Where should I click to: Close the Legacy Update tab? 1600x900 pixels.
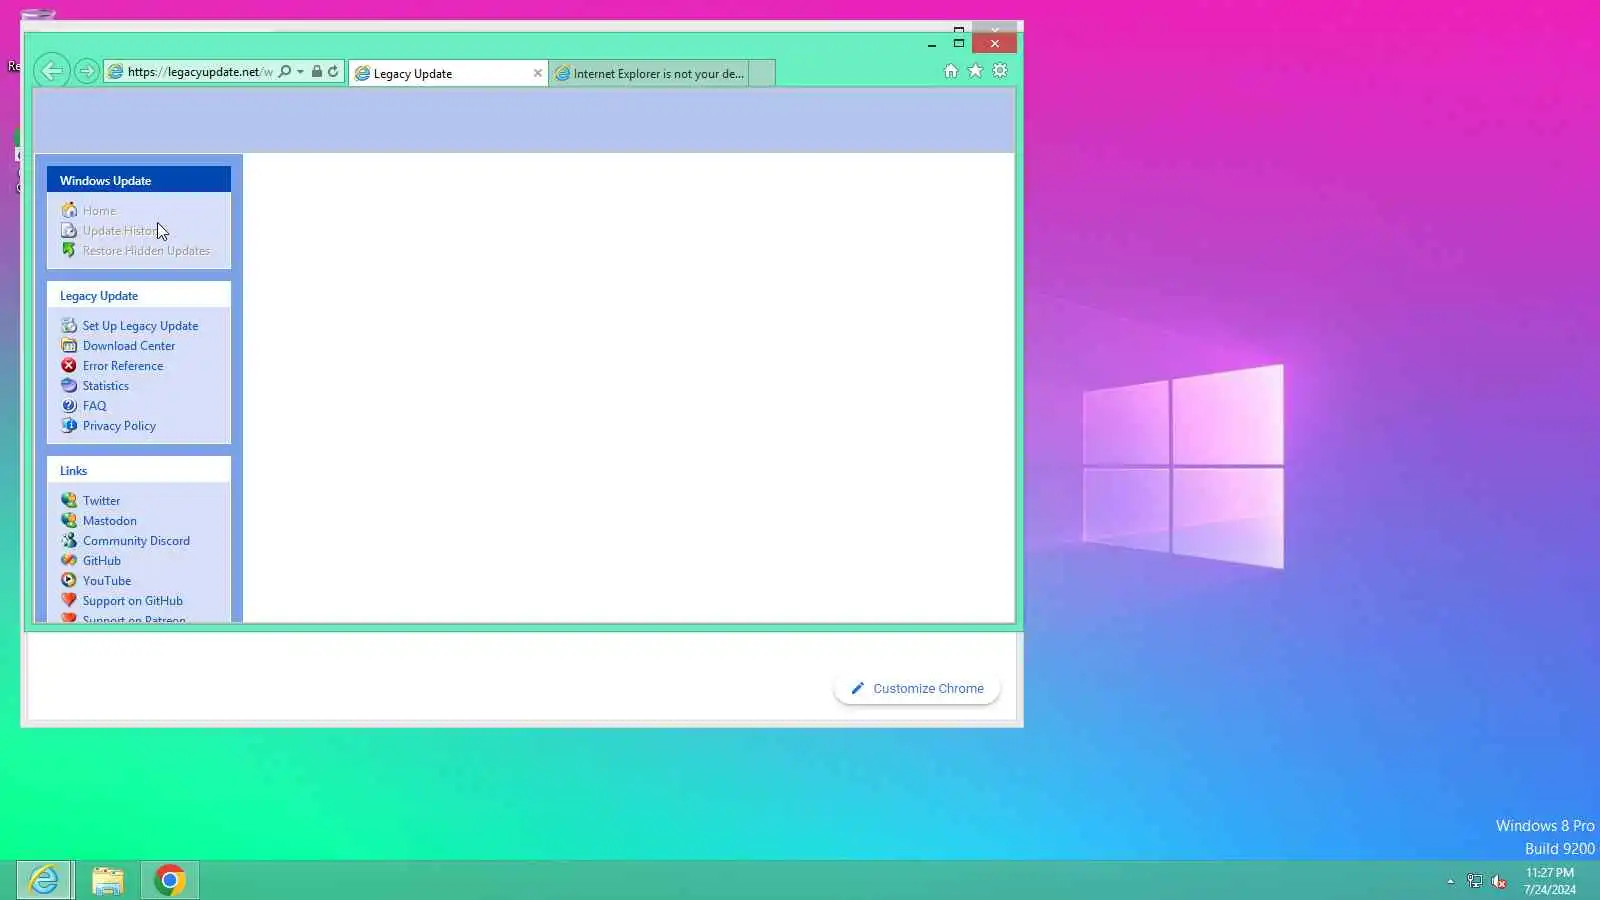tap(538, 73)
